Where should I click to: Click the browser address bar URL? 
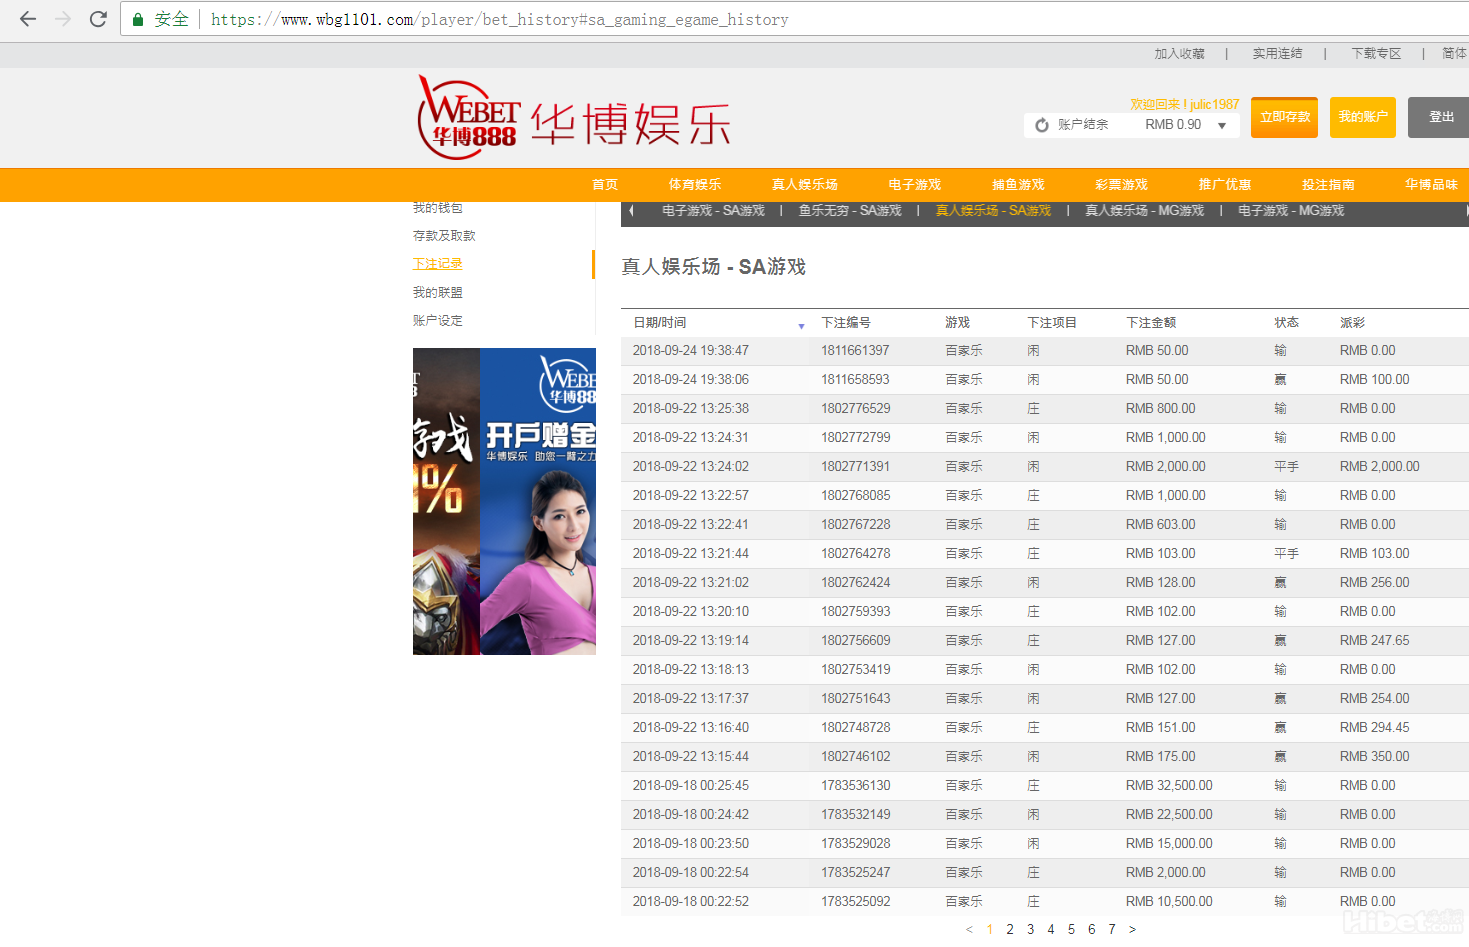pyautogui.click(x=499, y=20)
